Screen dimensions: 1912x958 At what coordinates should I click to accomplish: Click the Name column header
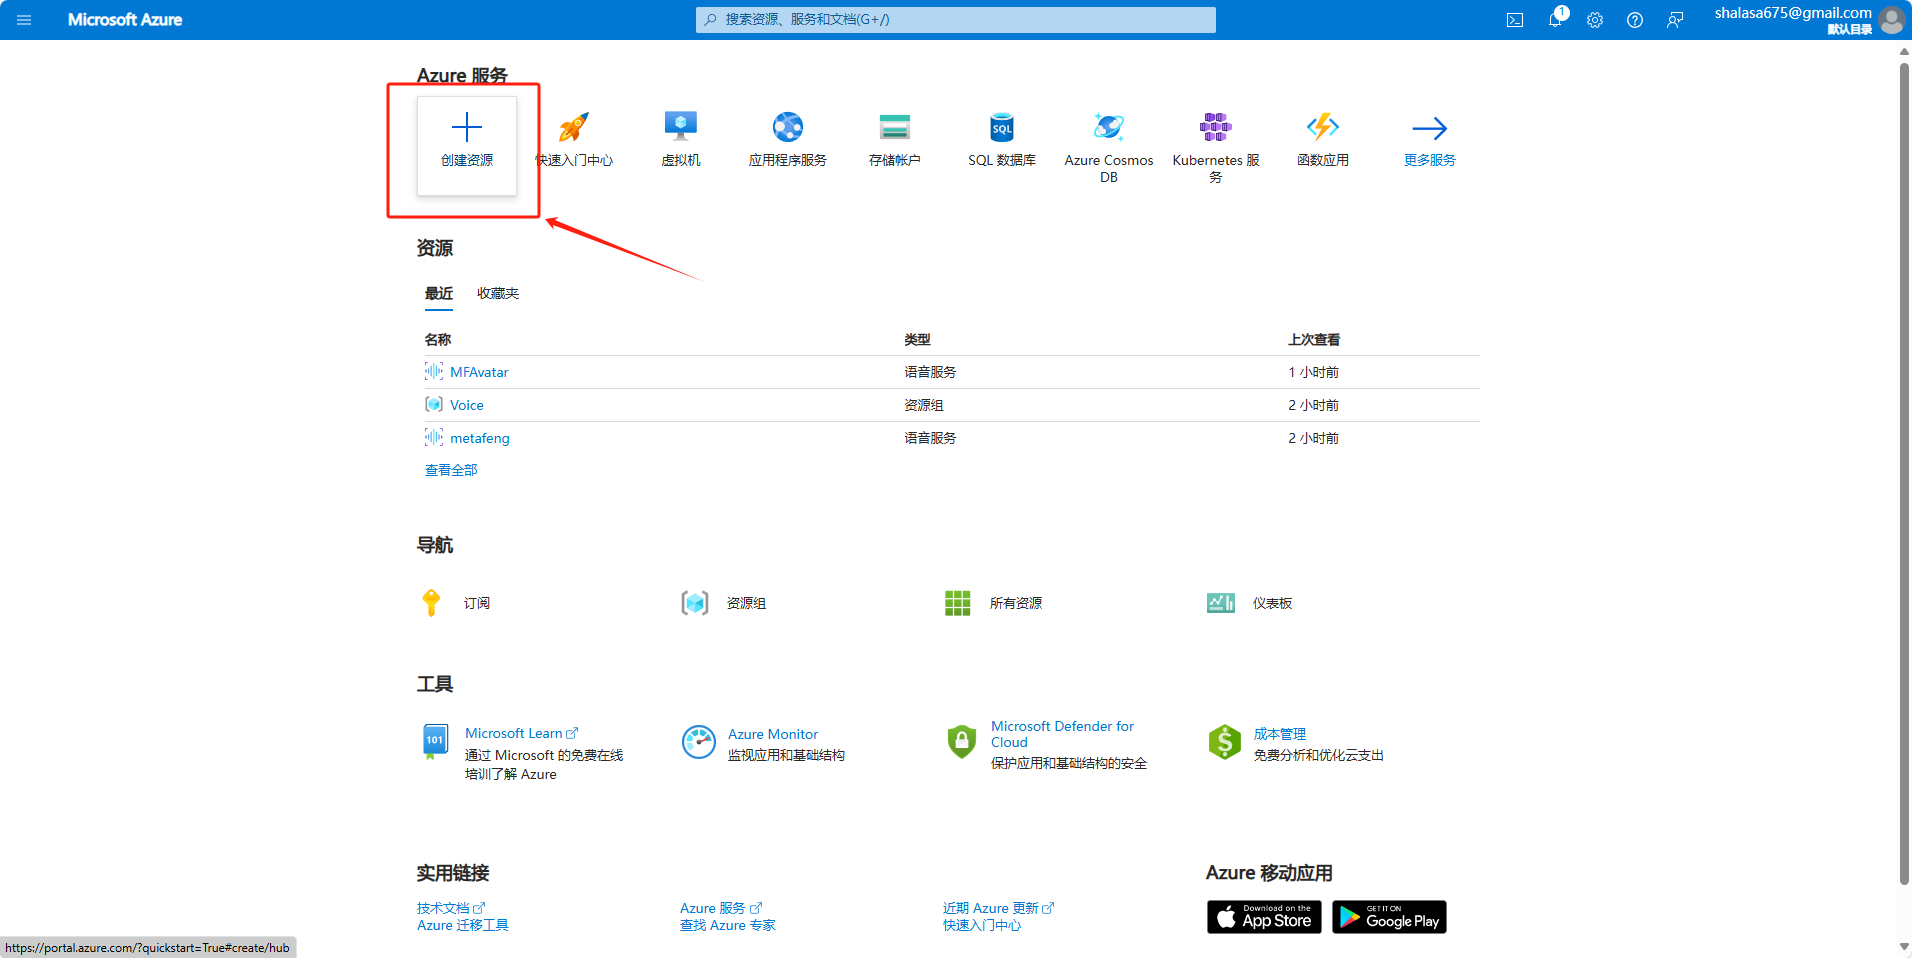point(438,340)
